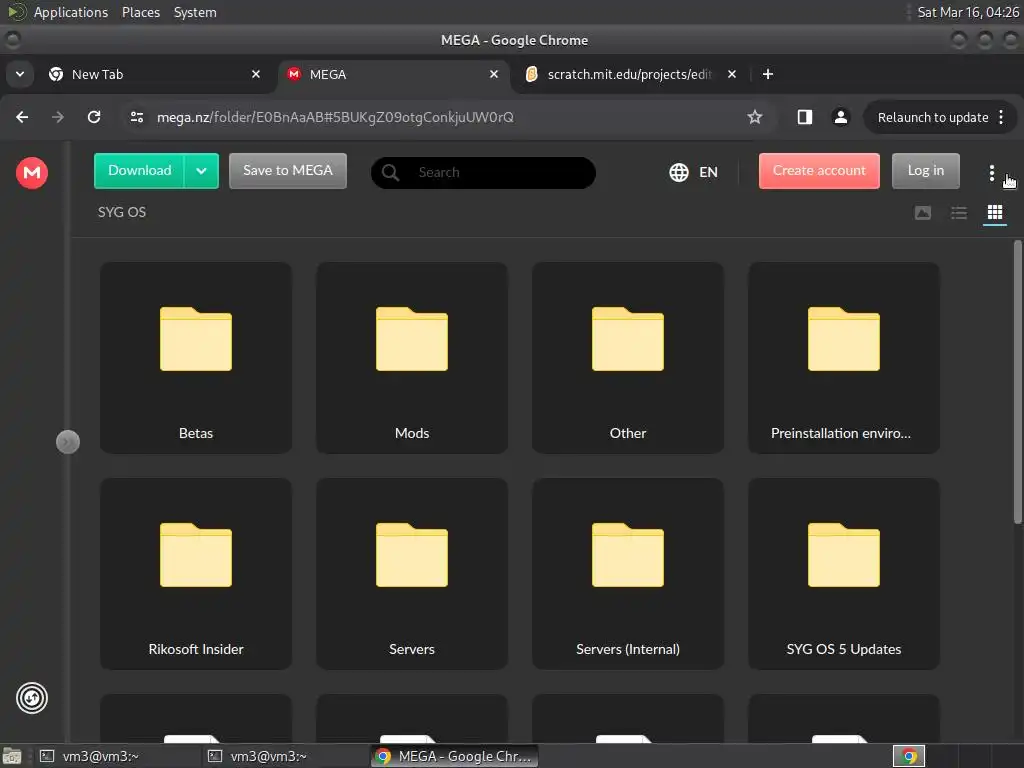View site information icon
Image resolution: width=1024 pixels, height=768 pixels.
click(136, 117)
